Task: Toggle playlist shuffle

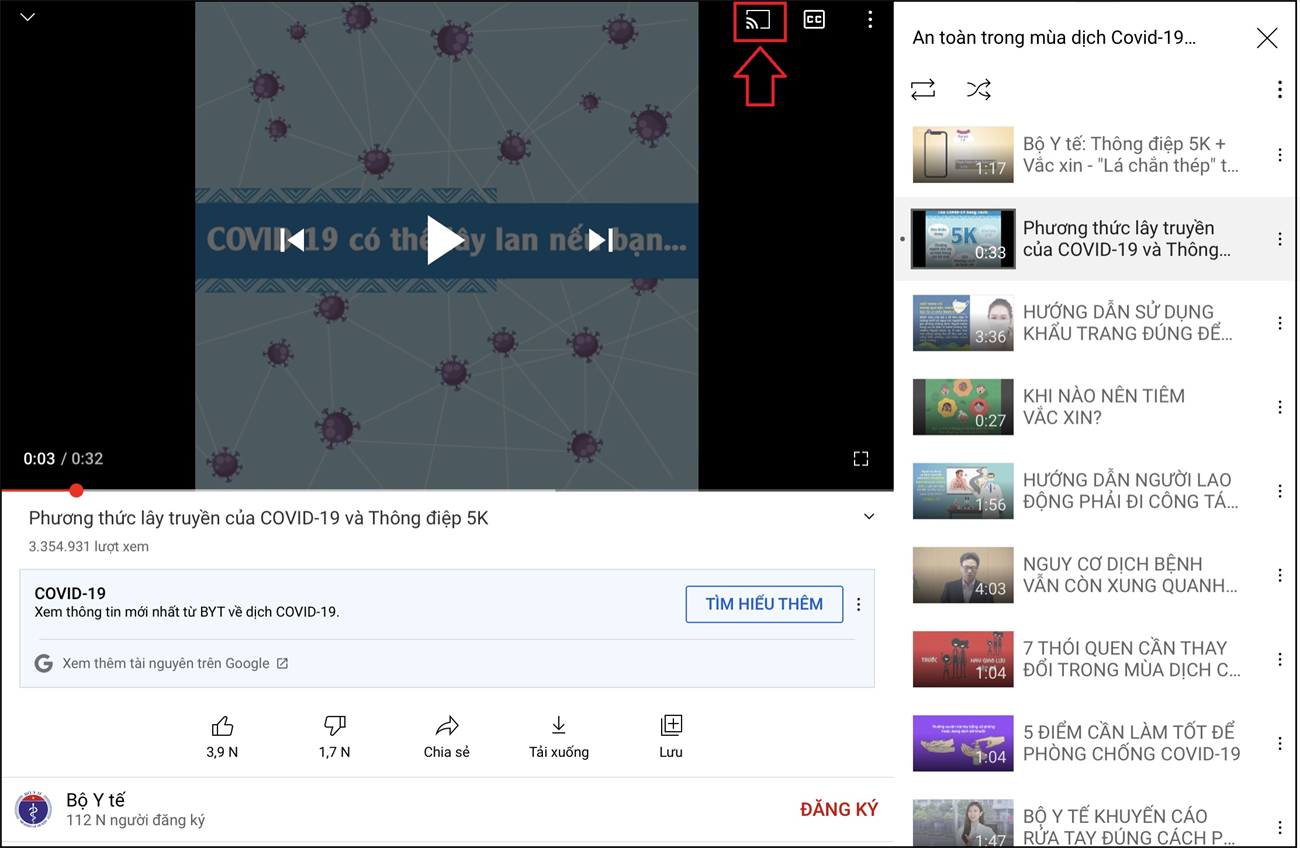Action: tap(979, 89)
